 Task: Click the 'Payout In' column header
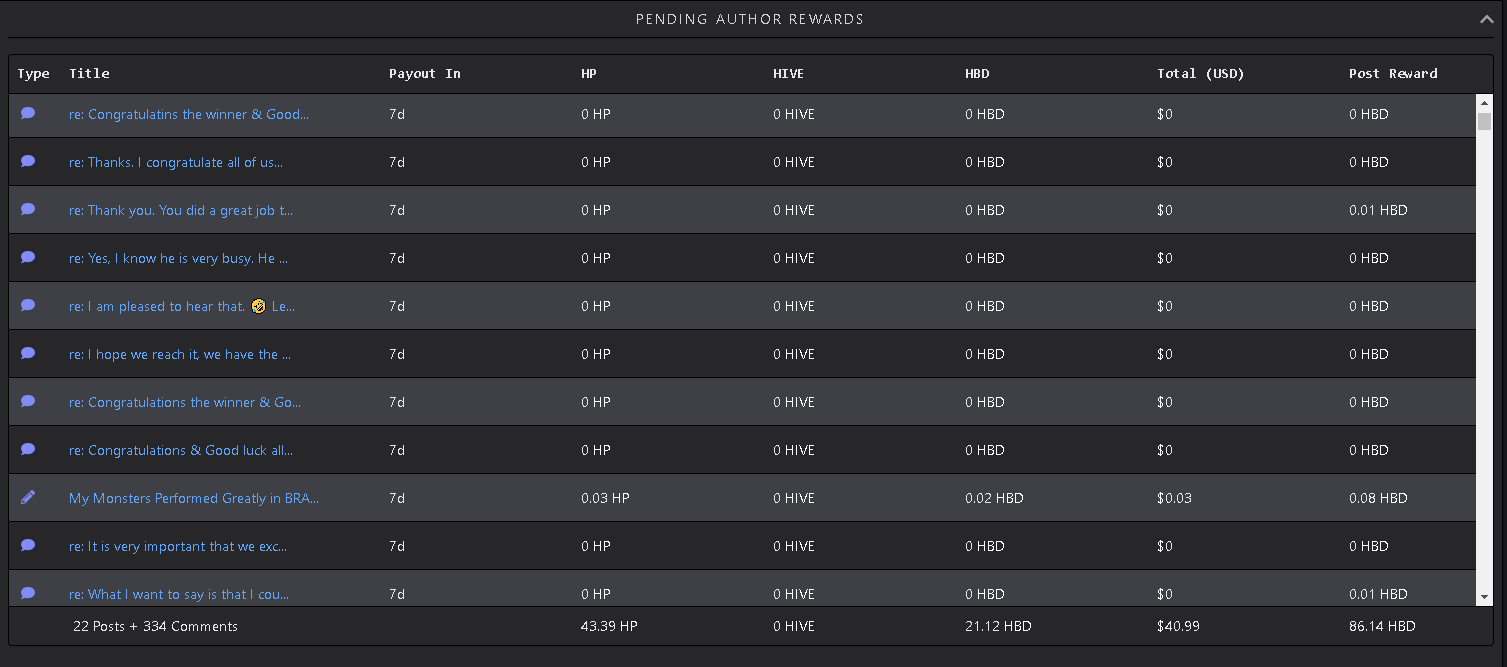point(425,74)
